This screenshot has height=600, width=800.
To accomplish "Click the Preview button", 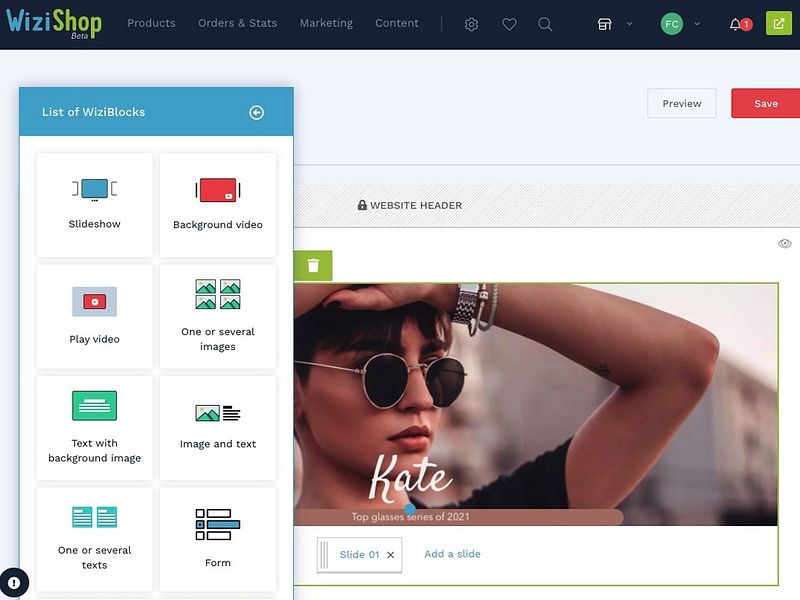I will (681, 103).
